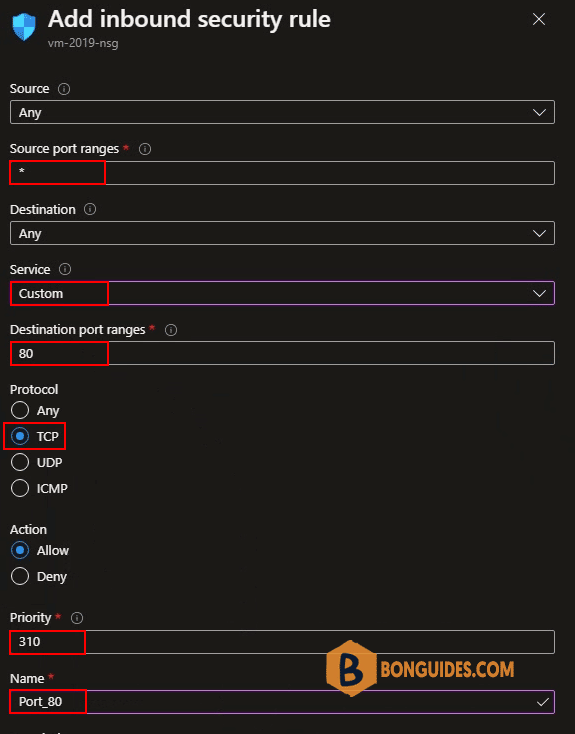The width and height of the screenshot is (575, 734).
Task: Close the Add inbound security rule panel
Action: coord(539,19)
